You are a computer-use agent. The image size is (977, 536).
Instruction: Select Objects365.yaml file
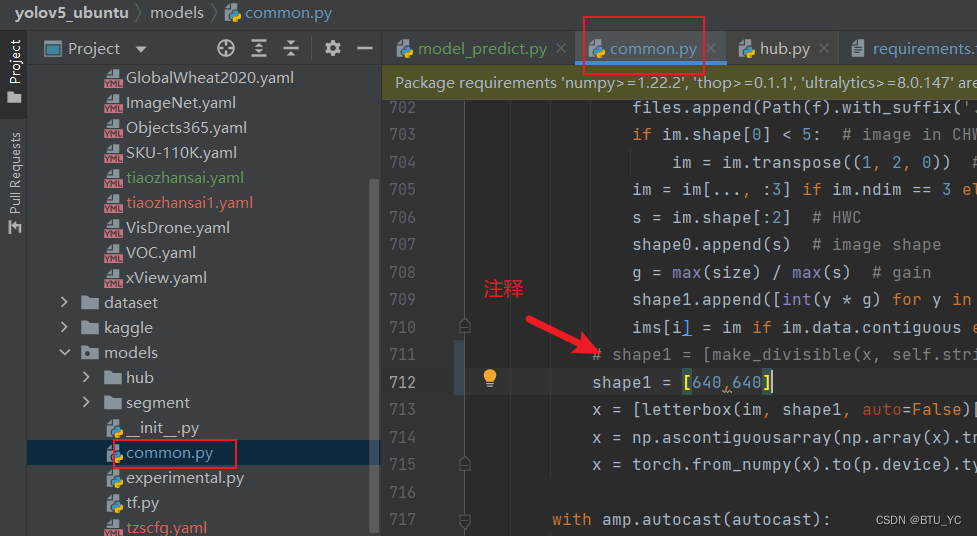coord(186,128)
